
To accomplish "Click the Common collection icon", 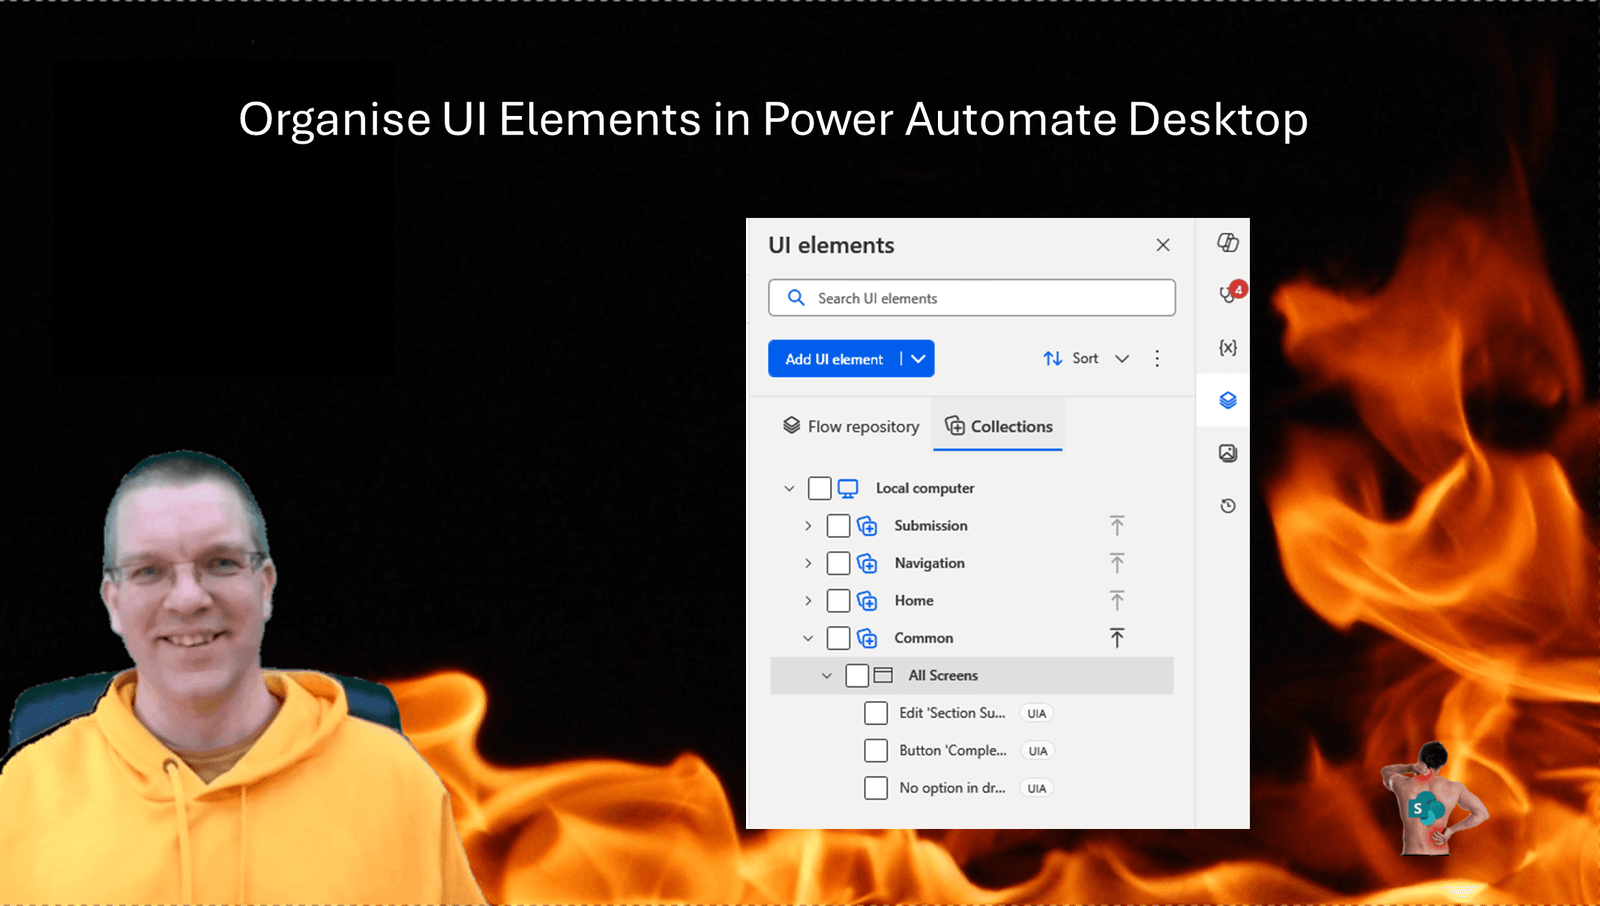I will [x=867, y=638].
